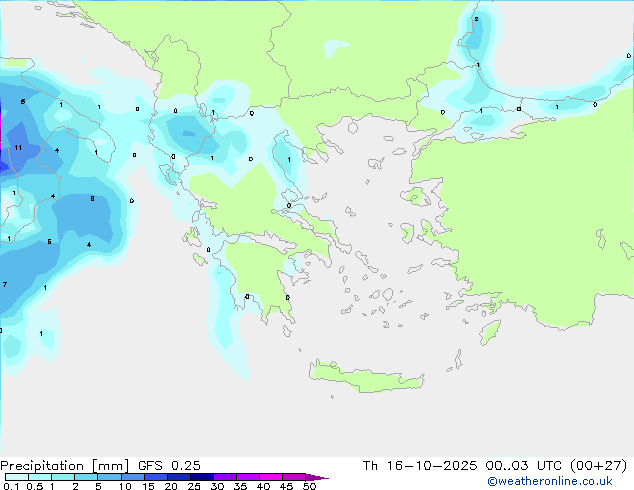Screen dimensions: 634x490
Task: Click the '0.1' legend scale label
Action: click(x=11, y=486)
